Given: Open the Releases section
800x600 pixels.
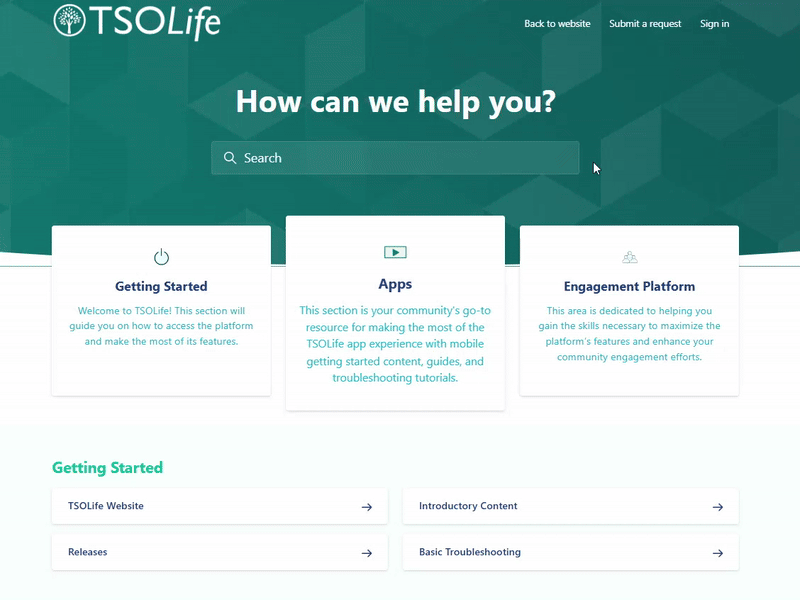Looking at the screenshot, I should tap(220, 553).
